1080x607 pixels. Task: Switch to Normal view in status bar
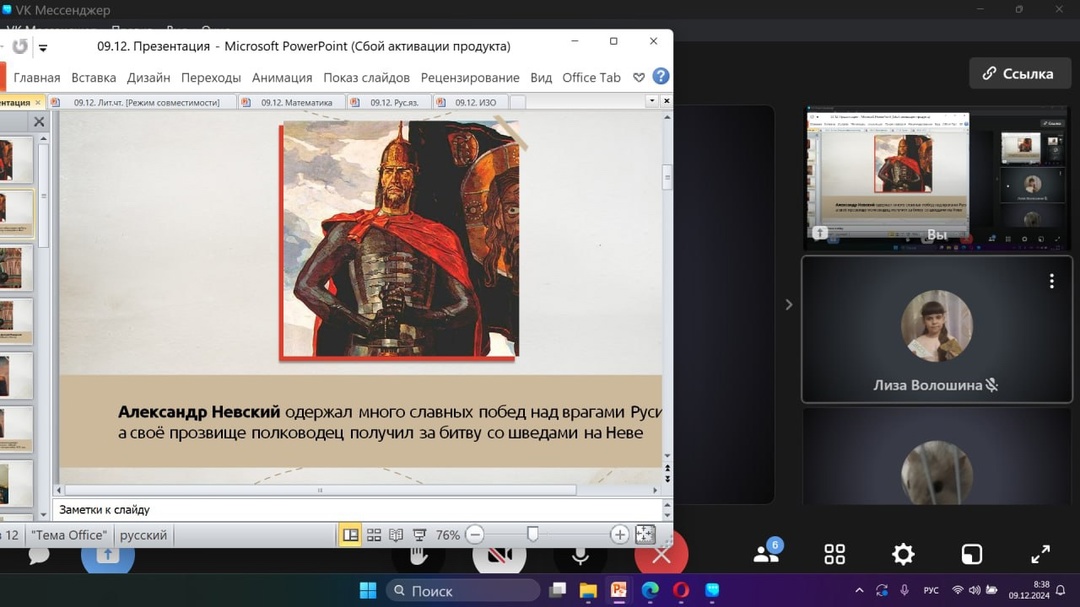pyautogui.click(x=350, y=535)
